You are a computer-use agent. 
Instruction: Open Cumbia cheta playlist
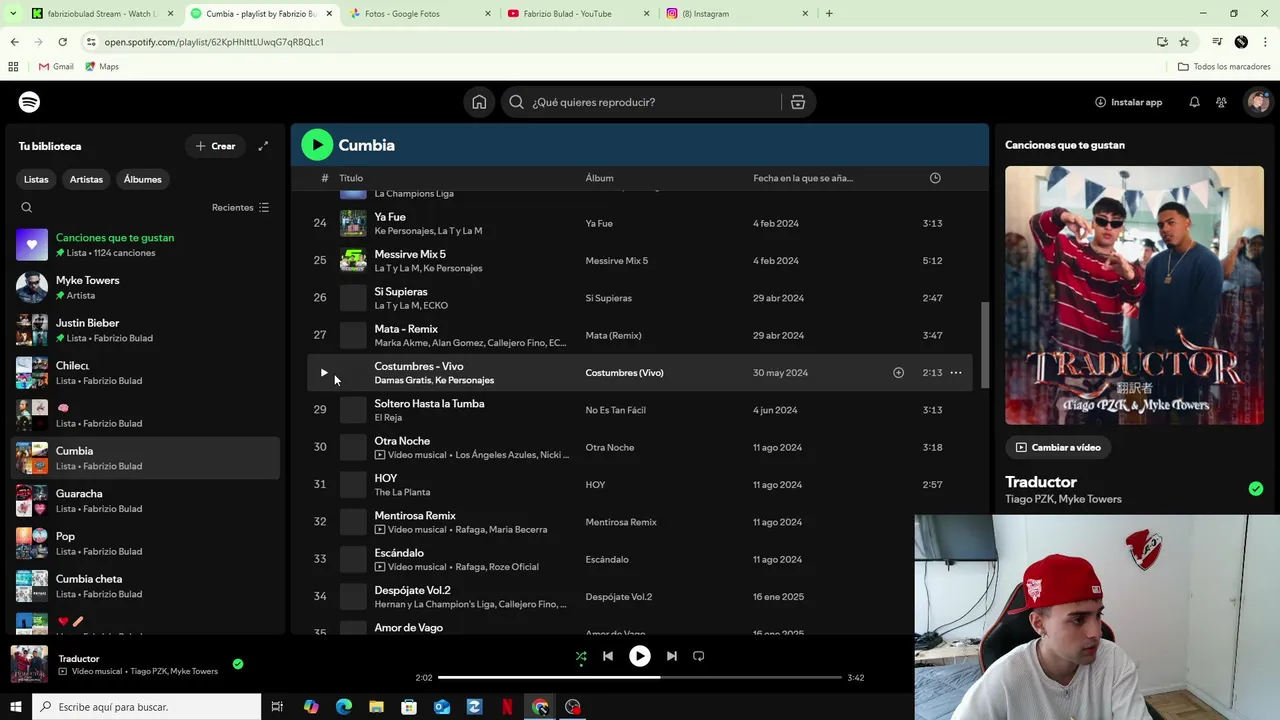click(x=145, y=586)
